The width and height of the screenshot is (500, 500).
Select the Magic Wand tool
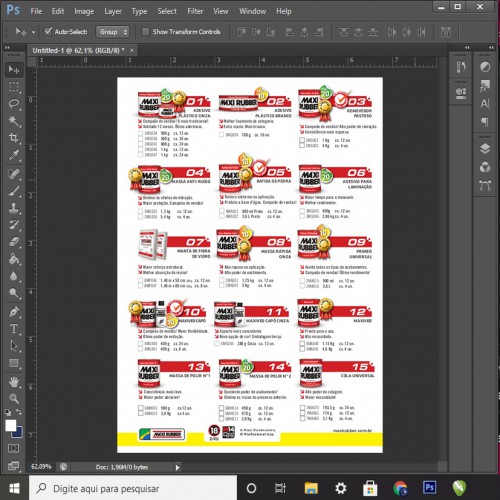click(x=14, y=121)
